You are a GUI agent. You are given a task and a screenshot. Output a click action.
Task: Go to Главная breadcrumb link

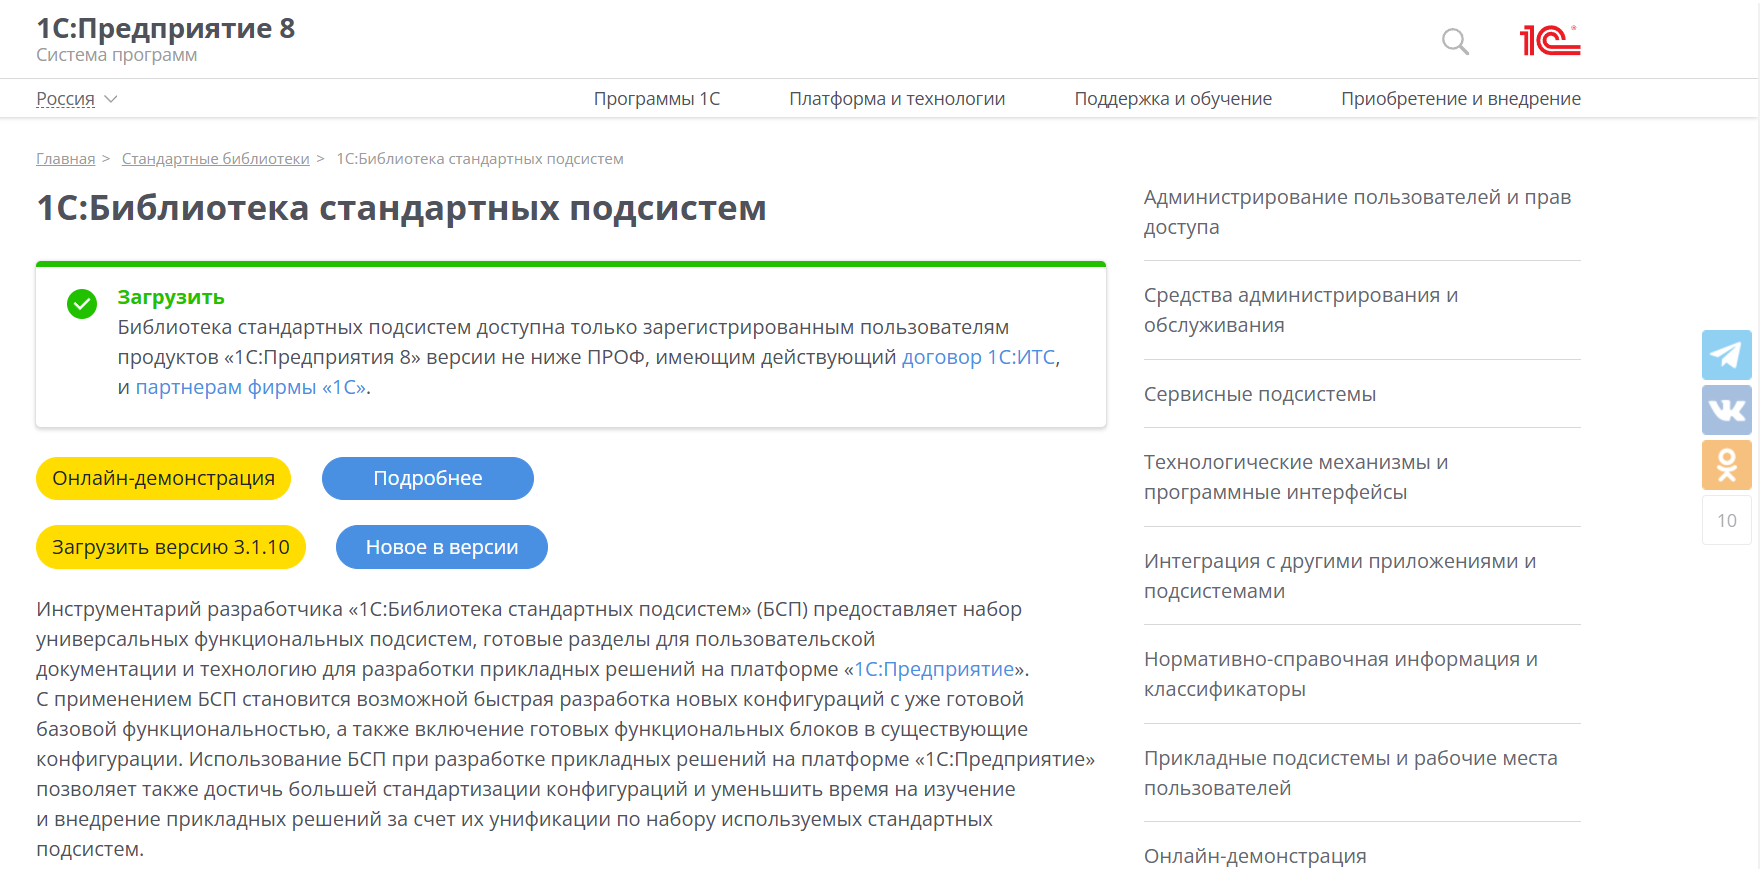click(x=66, y=159)
